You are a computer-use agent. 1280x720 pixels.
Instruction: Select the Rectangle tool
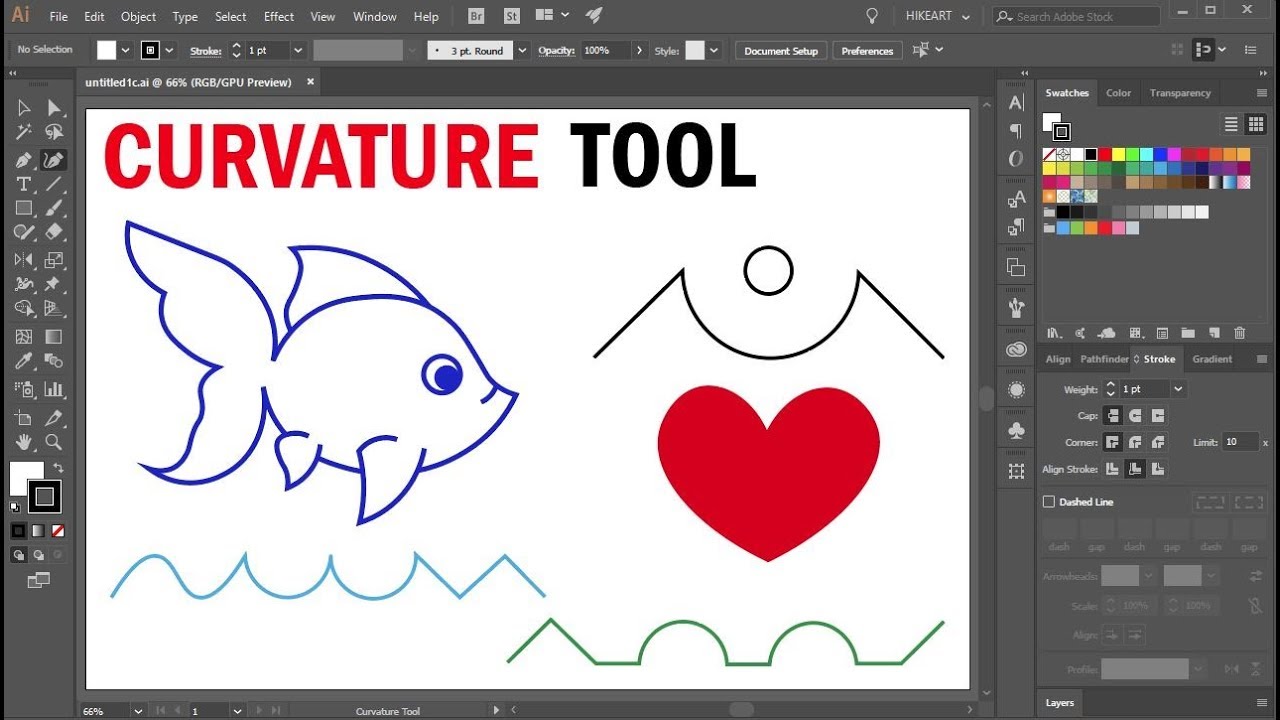tap(24, 209)
